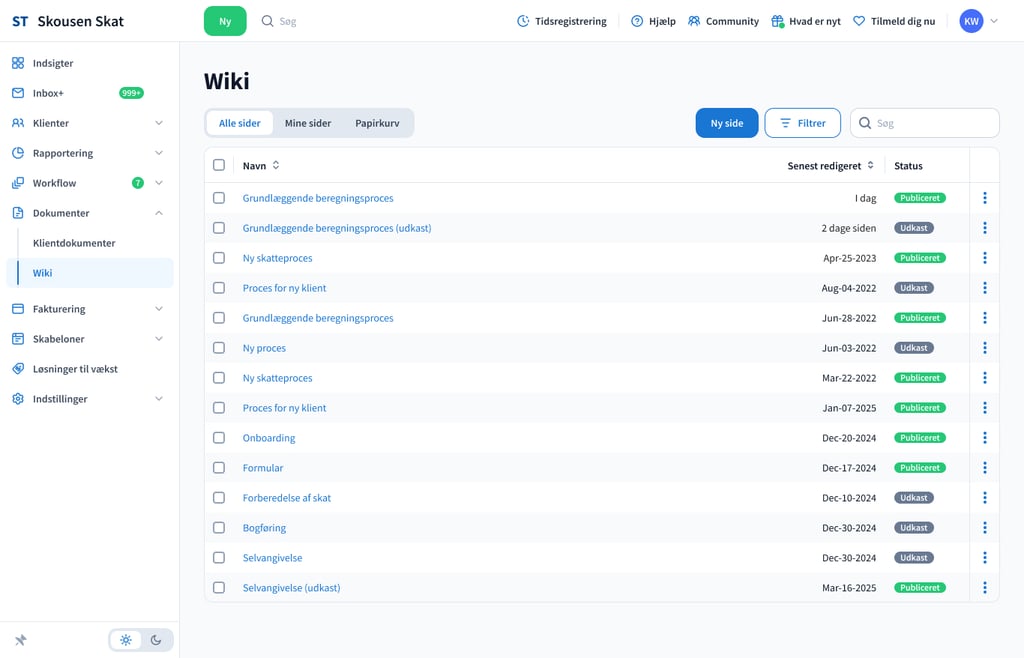Open Hvad er nyt gift icon
The width and height of the screenshot is (1024, 658).
pyautogui.click(x=778, y=21)
